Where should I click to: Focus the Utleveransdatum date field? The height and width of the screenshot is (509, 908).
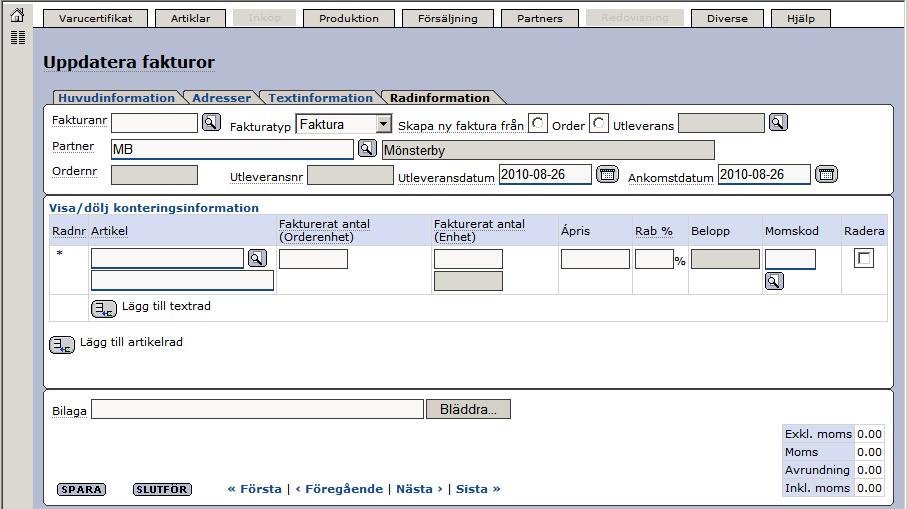pyautogui.click(x=545, y=174)
